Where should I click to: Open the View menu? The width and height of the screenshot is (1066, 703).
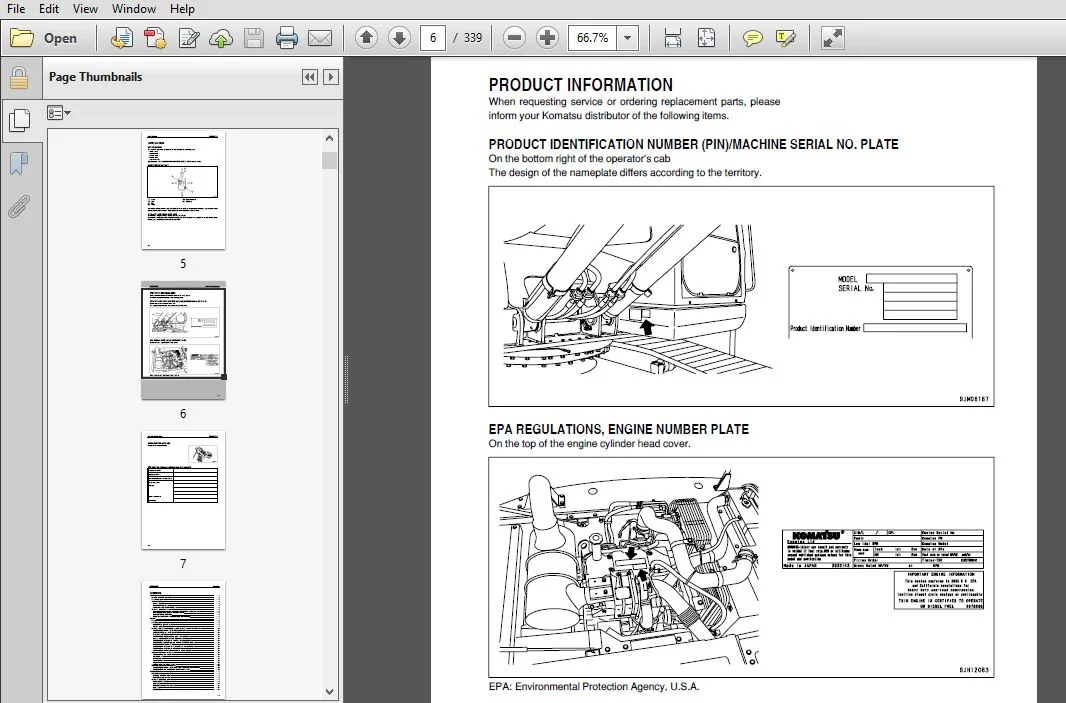(85, 9)
